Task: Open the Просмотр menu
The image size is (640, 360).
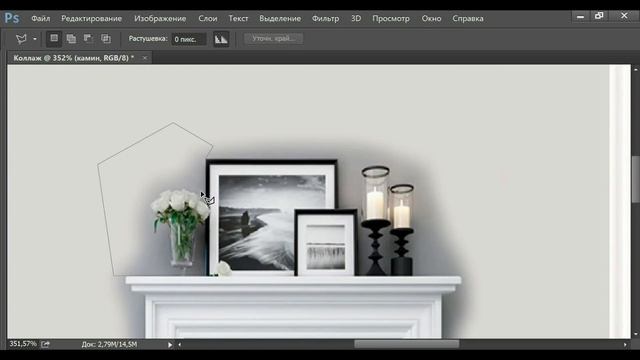Action: pos(391,18)
